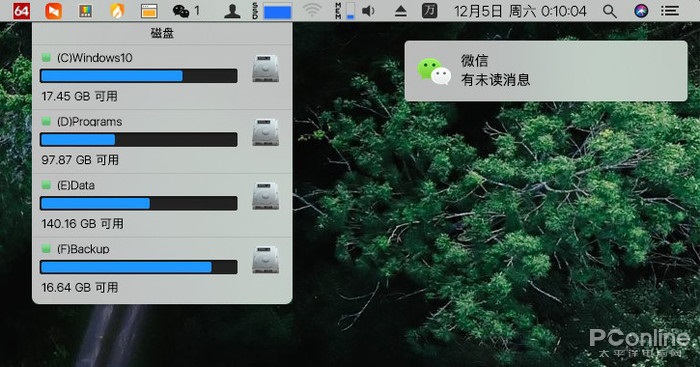Viewport: 700px width, 367px height.
Task: Click the eject icon in menu bar
Action: tap(400, 11)
